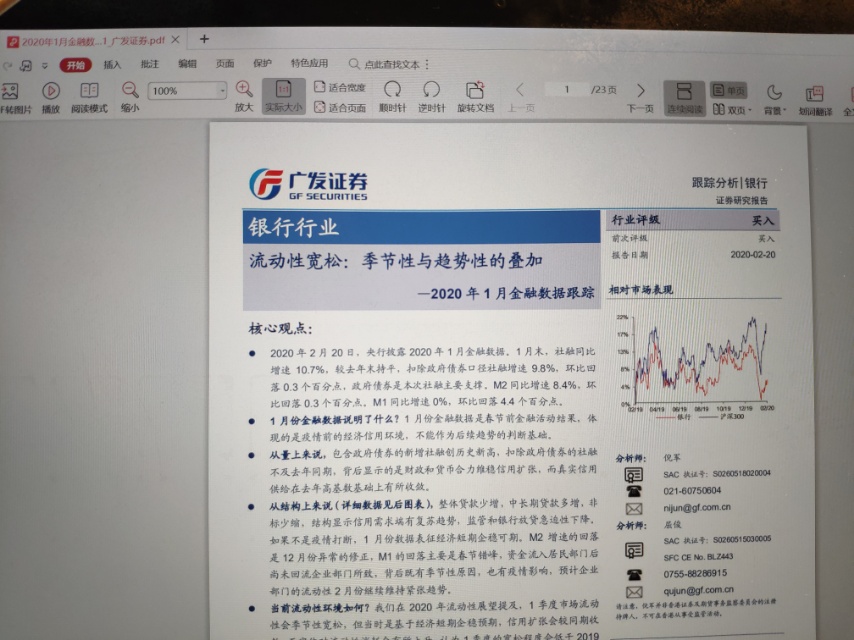The image size is (854, 640).
Task: Enable 阅读模式 reading mode
Action: coord(89,97)
